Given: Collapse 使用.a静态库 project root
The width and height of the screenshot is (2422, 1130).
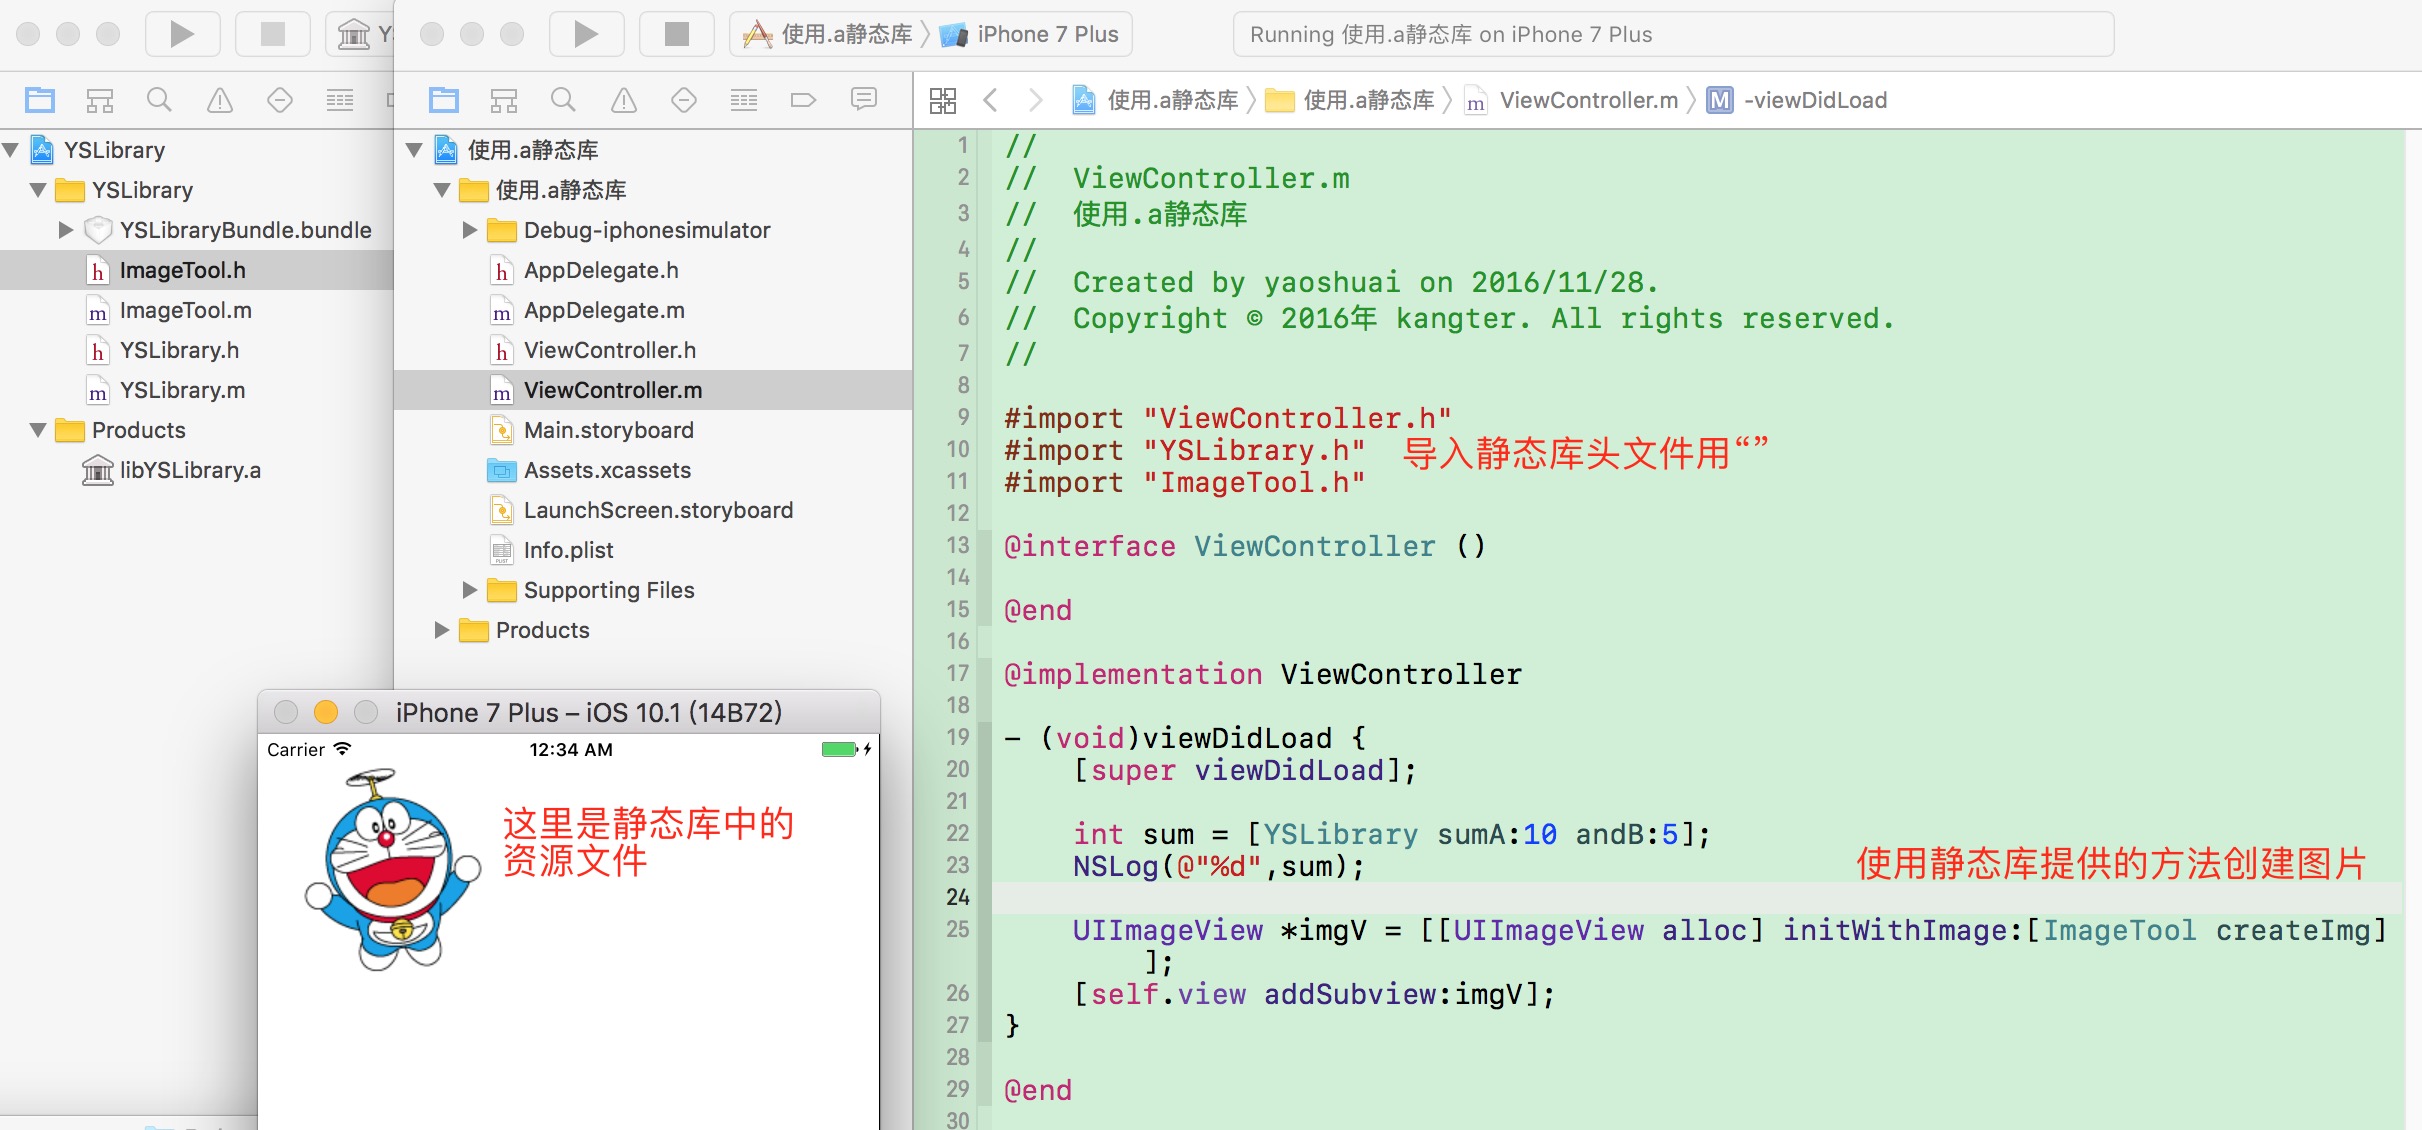Looking at the screenshot, I should coord(414,150).
